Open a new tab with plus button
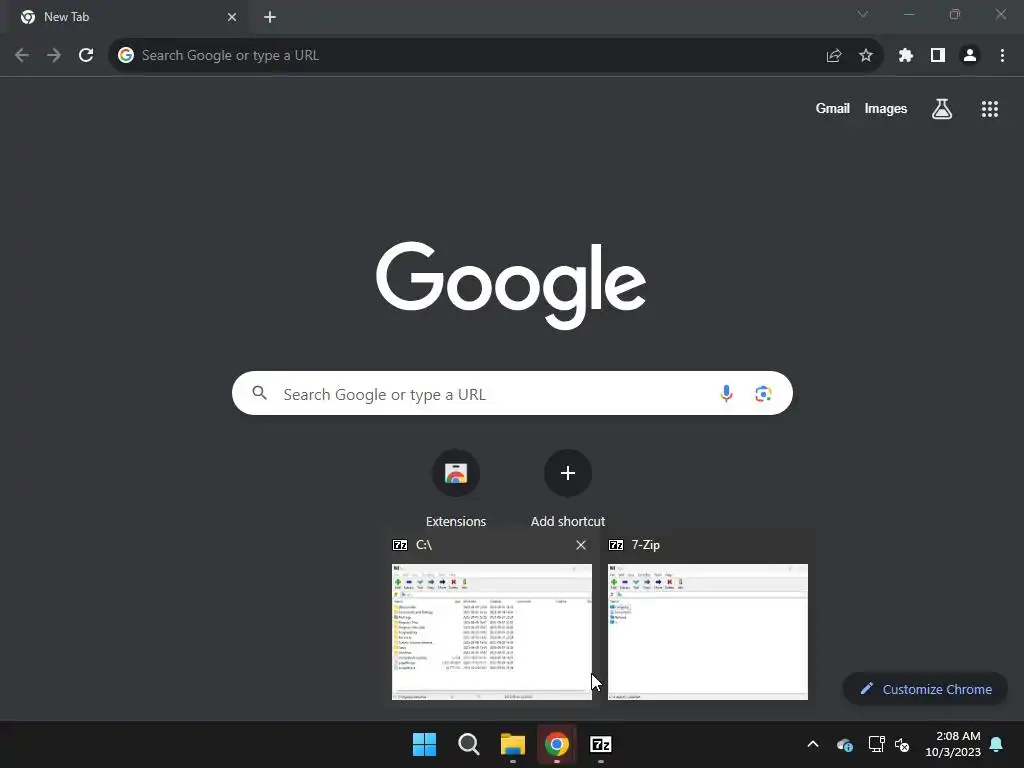Screen dimensions: 1024x768 coord(270,17)
